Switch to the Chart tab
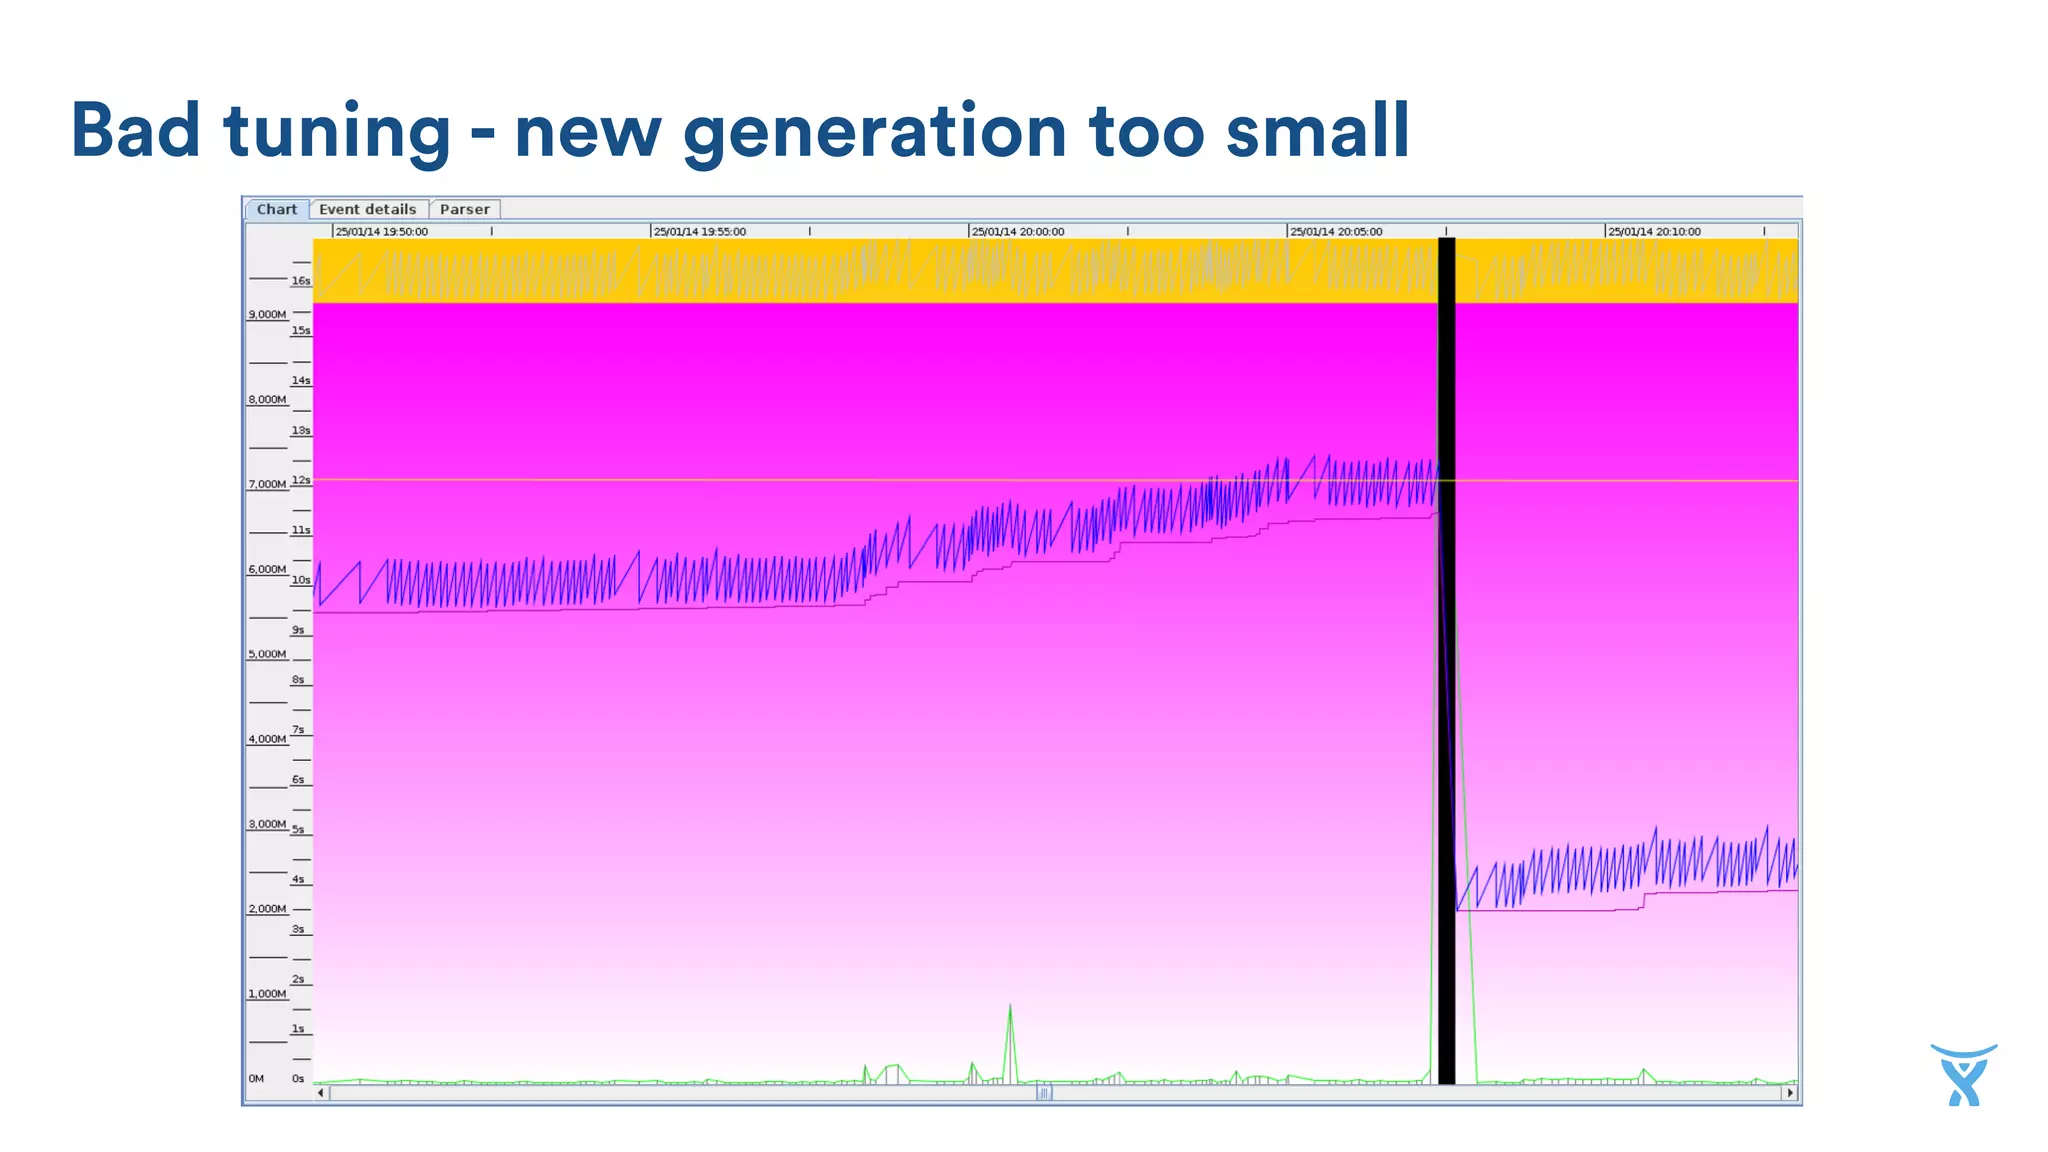Viewport: 2048px width, 1152px height. pyautogui.click(x=276, y=209)
